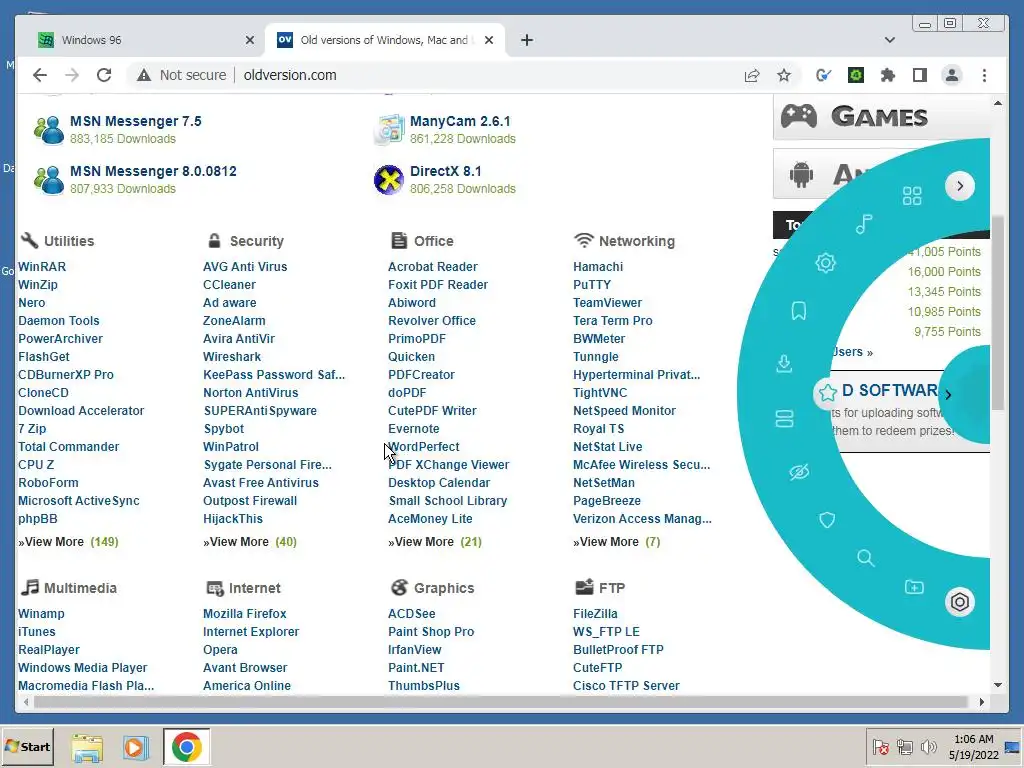The width and height of the screenshot is (1024, 768).
Task: Click the Action Center flag tray icon
Action: [880, 746]
